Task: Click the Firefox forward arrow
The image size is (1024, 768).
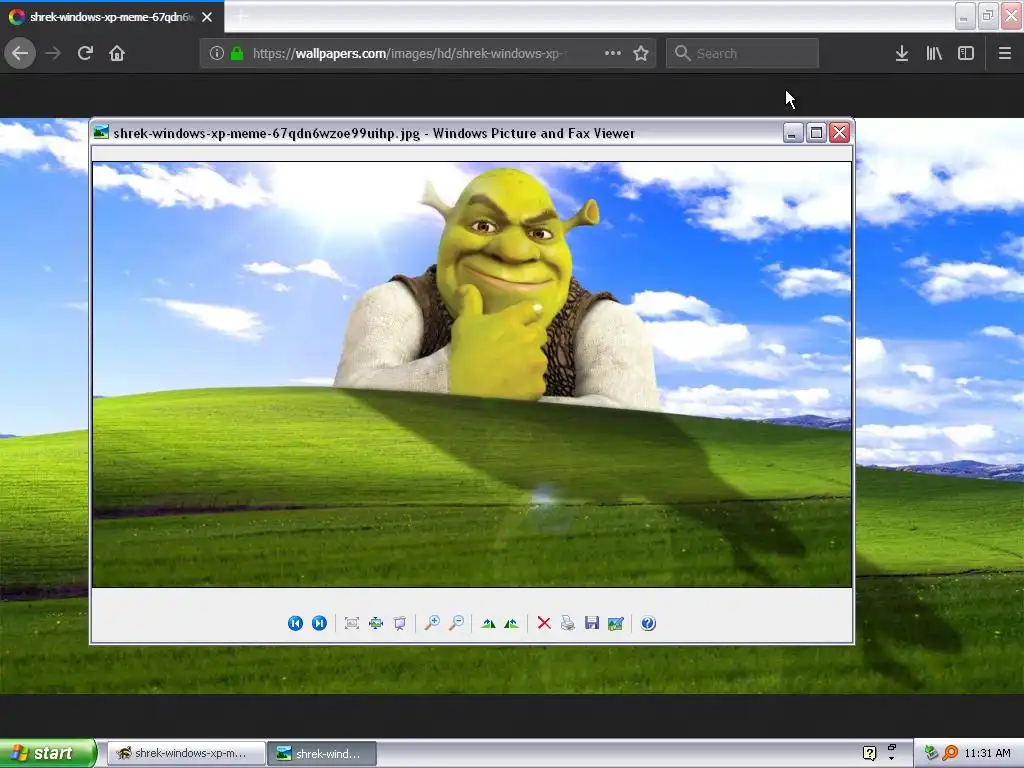Action: pos(53,53)
